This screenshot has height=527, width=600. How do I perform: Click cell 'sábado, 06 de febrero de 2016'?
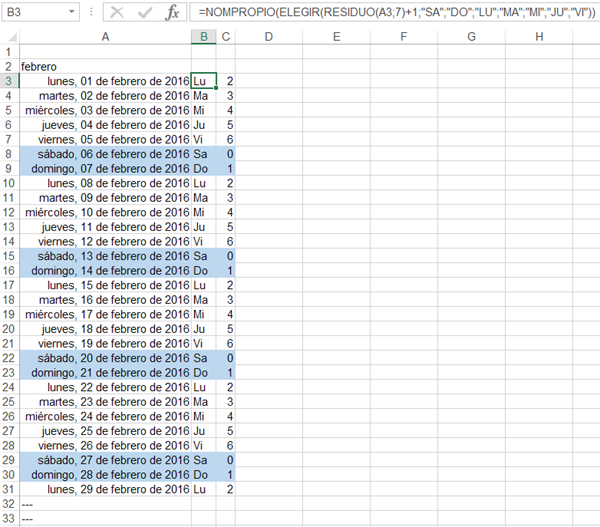pos(105,154)
